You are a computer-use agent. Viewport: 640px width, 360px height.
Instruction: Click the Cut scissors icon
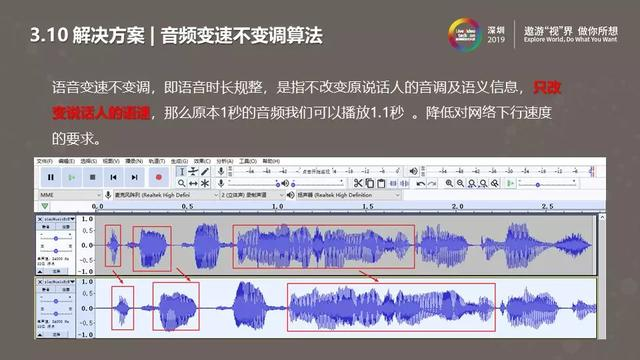point(358,183)
